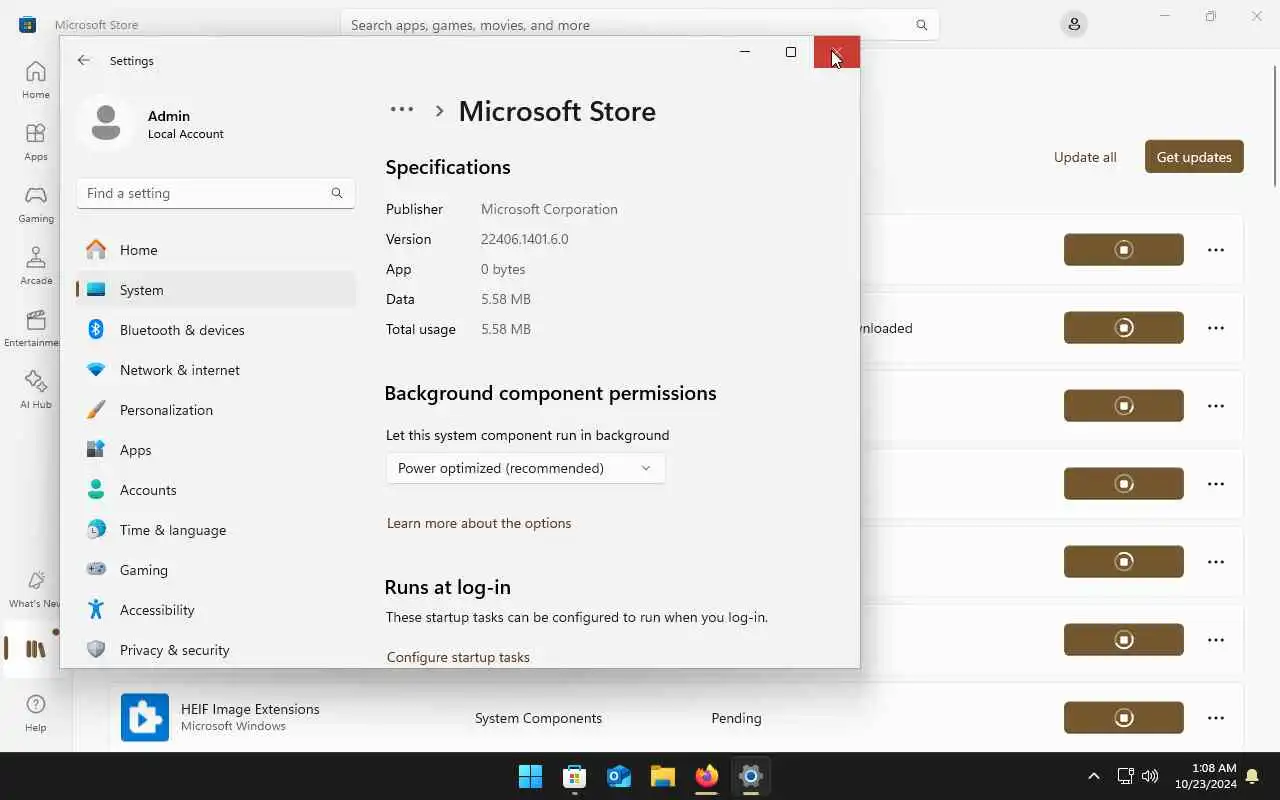The image size is (1280, 800).
Task: Click the Store search magnifier icon
Action: pyautogui.click(x=921, y=25)
